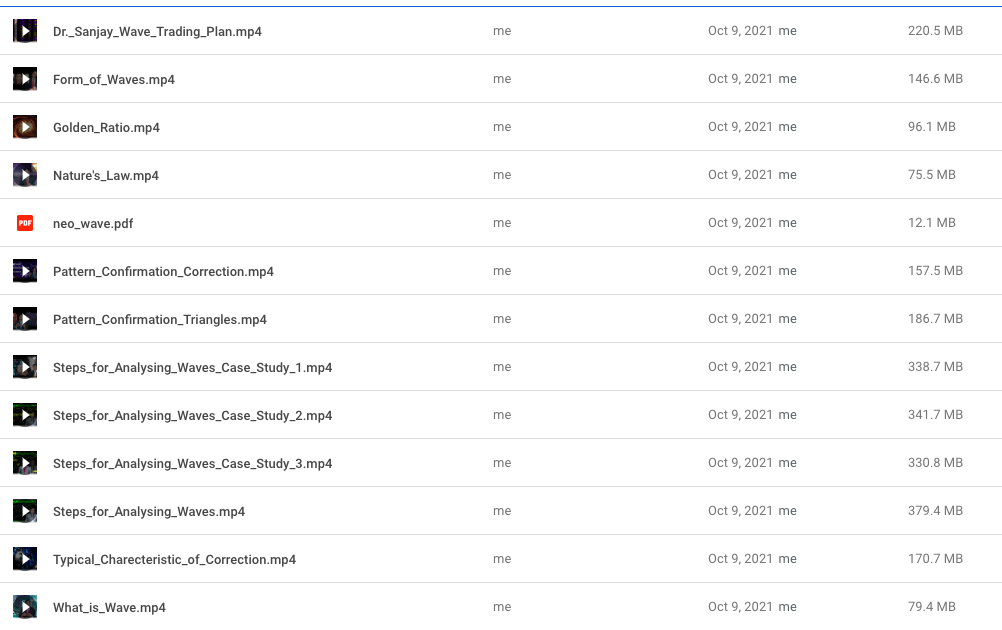This screenshot has height=630, width=1002.
Task: Click the Steps_for_Analysing_Waves_Case_Study_3.mp4 file name
Action: click(192, 464)
